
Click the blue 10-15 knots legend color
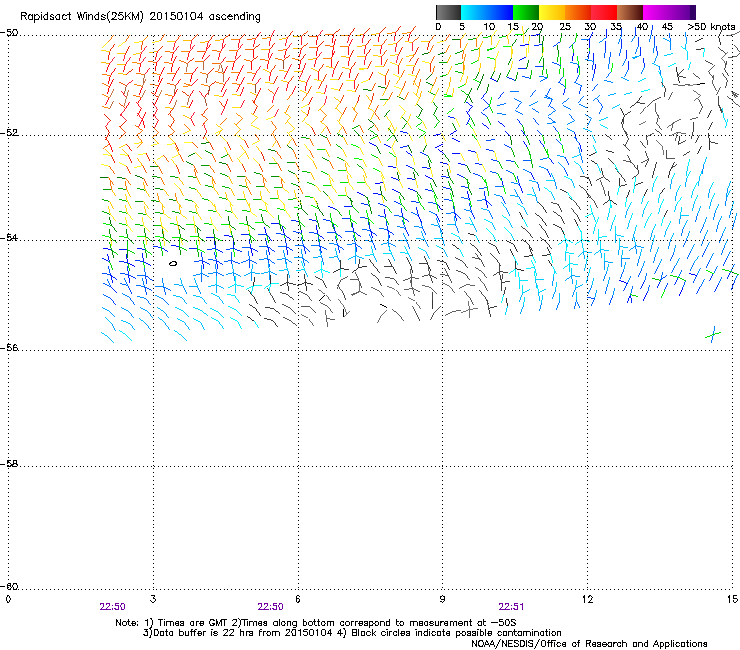[500, 12]
